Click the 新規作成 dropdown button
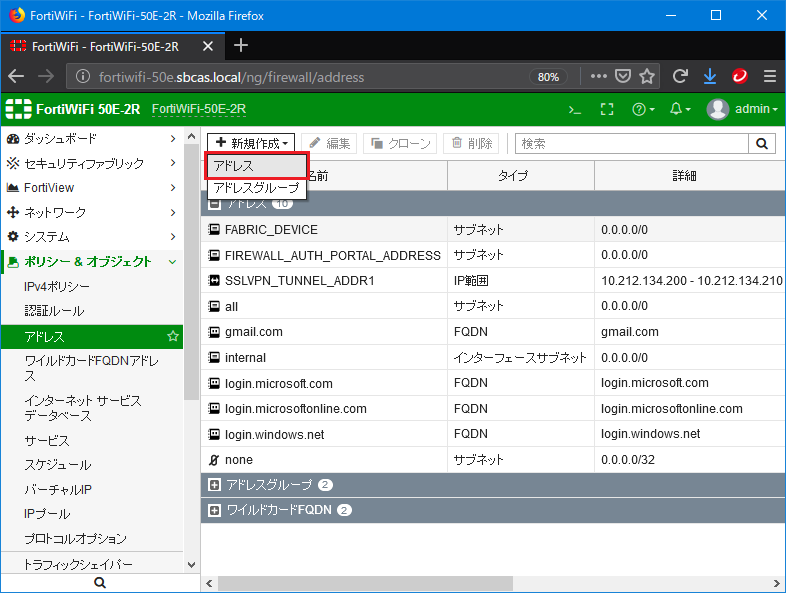This screenshot has width=786, height=593. (251, 143)
